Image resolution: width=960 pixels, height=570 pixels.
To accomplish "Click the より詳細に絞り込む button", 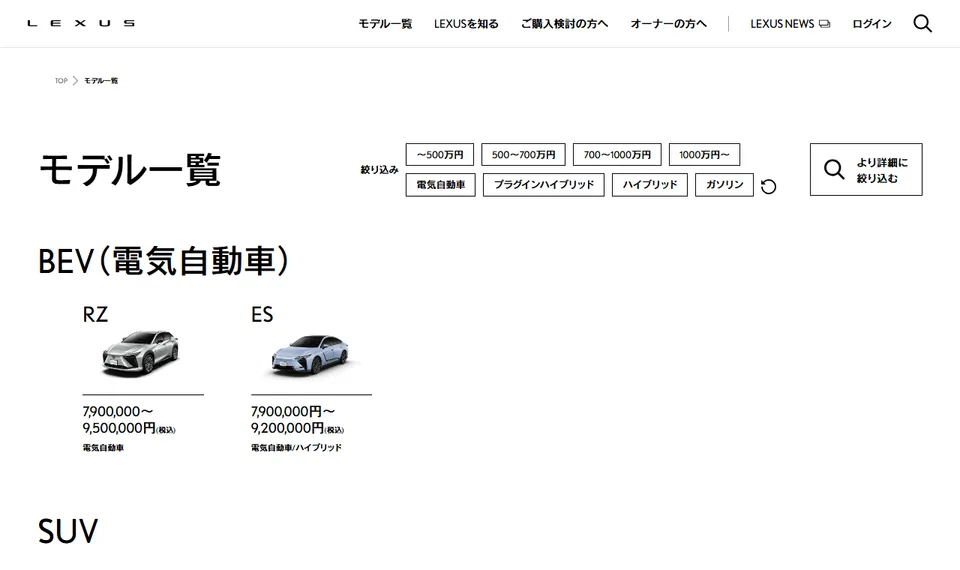I will 866,170.
